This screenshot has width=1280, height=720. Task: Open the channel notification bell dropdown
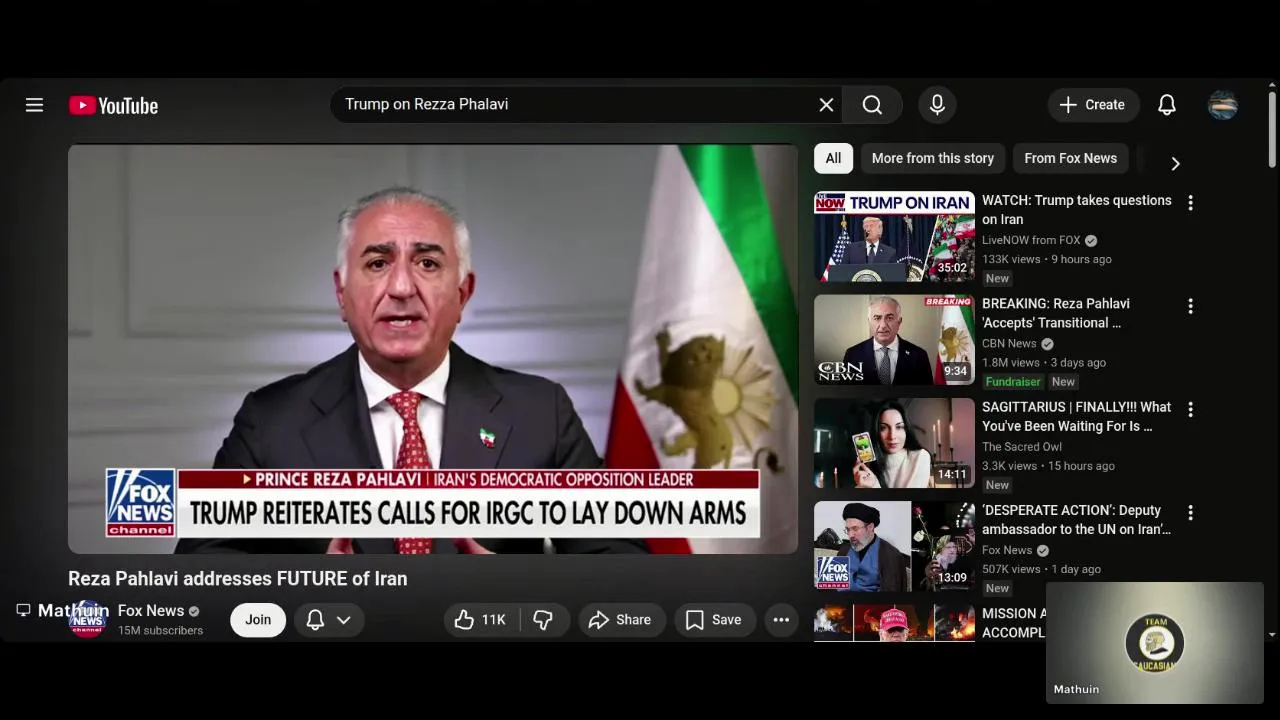click(x=328, y=620)
